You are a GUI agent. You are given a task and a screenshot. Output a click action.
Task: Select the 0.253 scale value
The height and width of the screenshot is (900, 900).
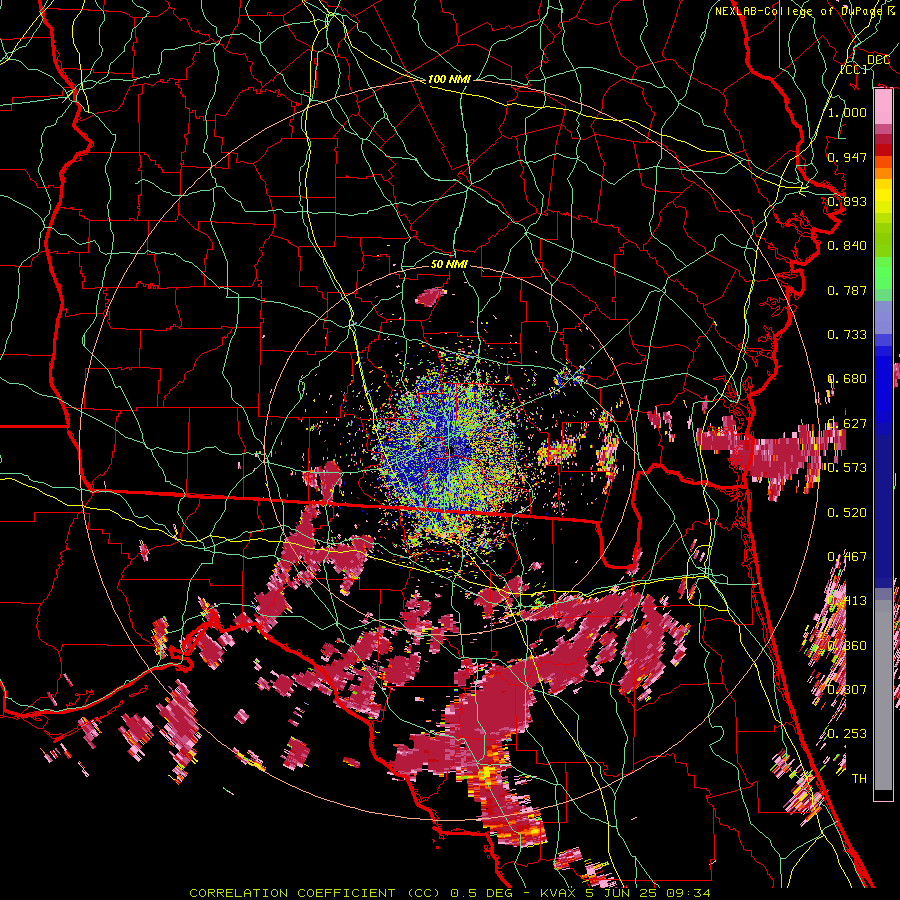[x=847, y=734]
